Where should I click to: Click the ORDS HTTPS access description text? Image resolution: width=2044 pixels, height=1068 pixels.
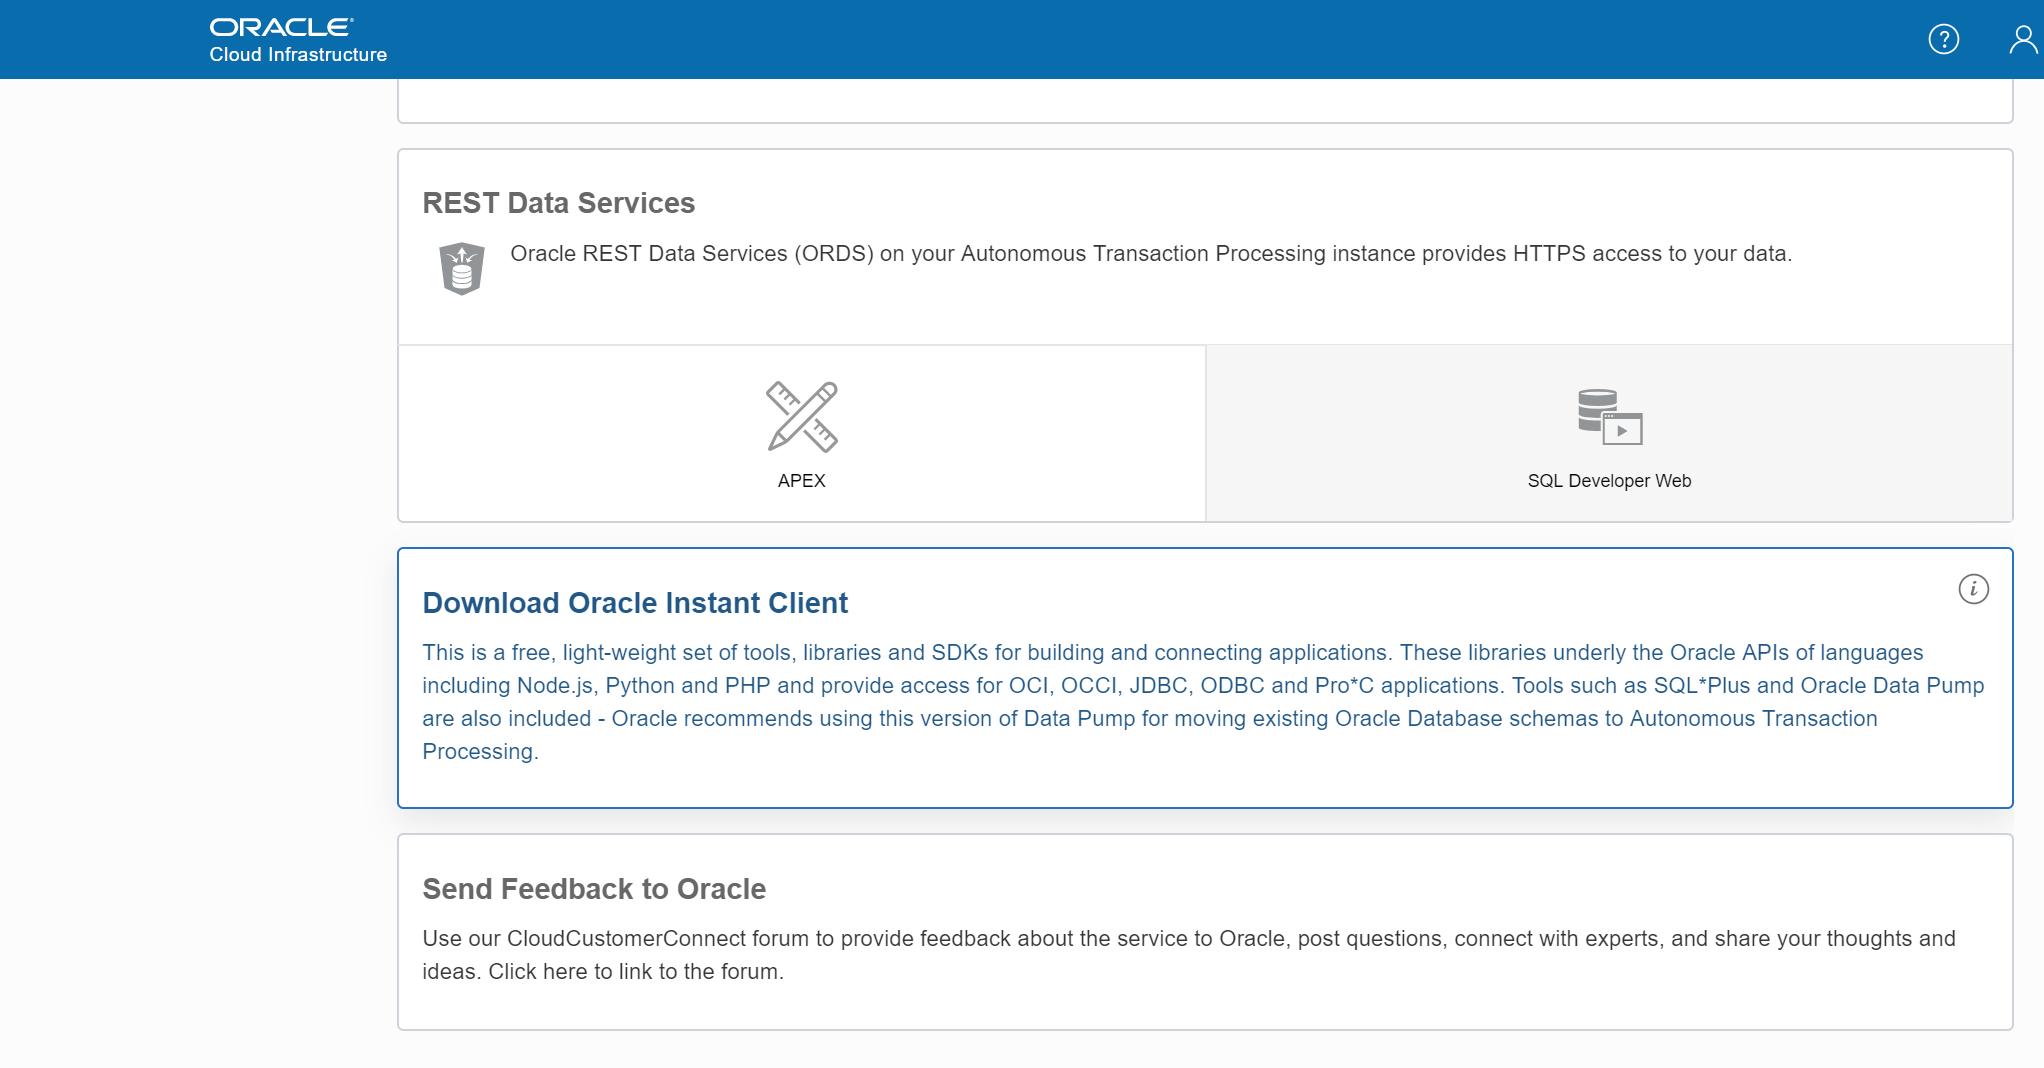click(1151, 254)
